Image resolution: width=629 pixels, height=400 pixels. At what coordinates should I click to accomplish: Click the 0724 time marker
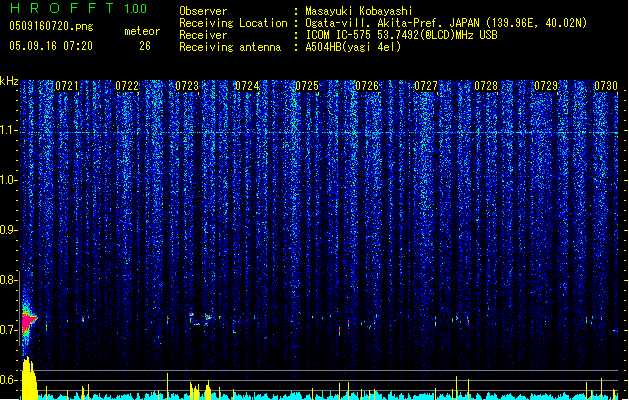247,86
